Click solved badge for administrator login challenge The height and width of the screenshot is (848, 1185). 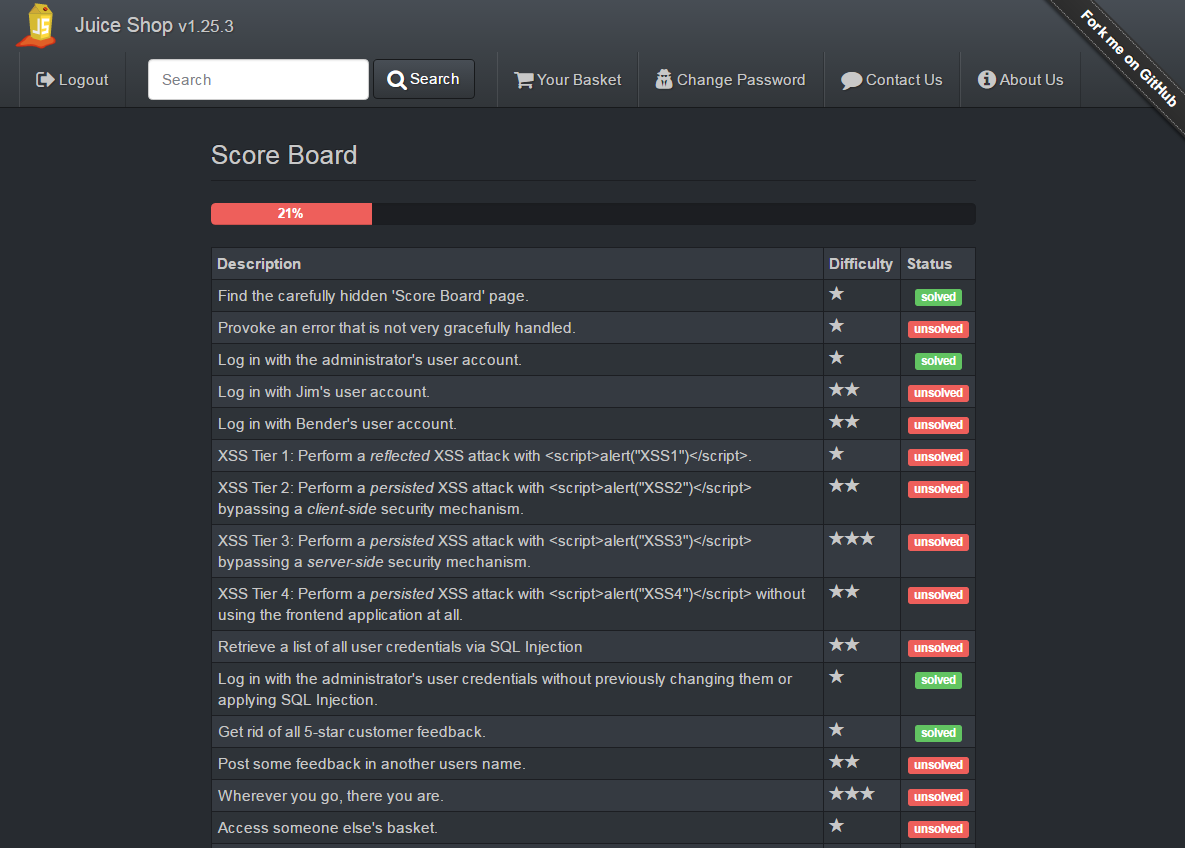pos(938,361)
